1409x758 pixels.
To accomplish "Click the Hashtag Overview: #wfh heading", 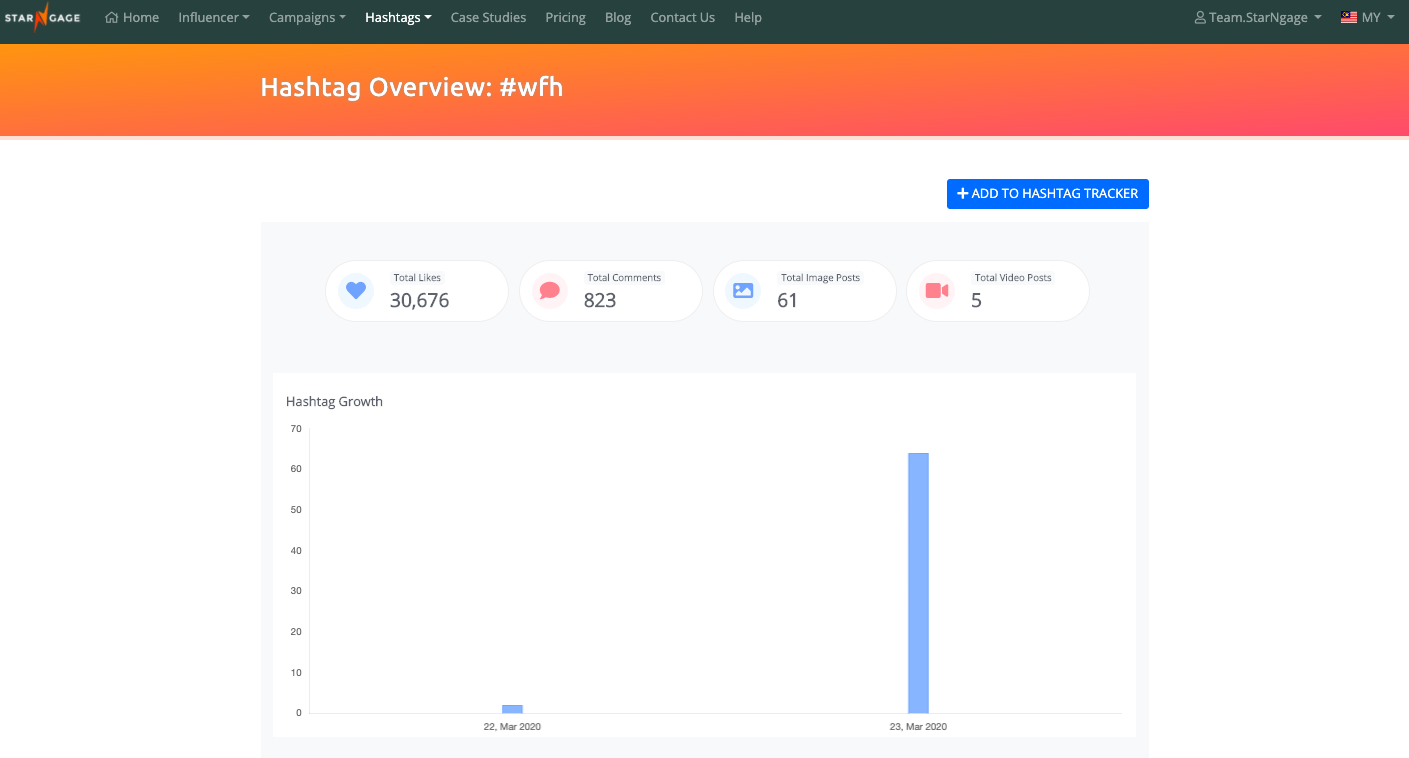I will tap(412, 87).
